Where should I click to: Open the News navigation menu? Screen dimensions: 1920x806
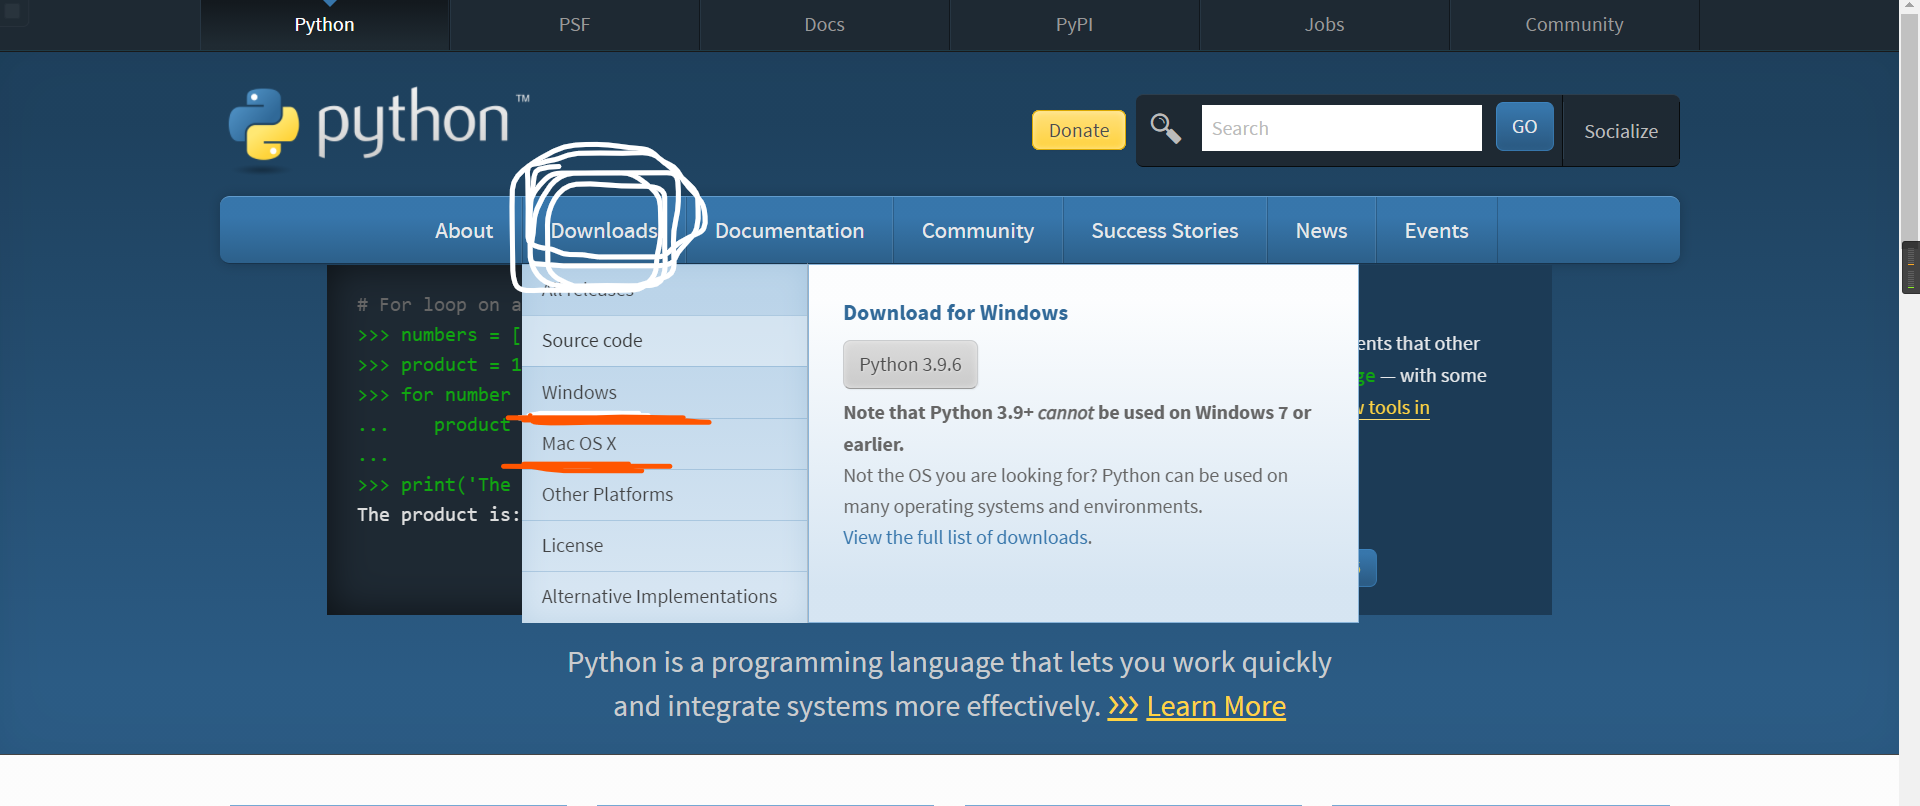coord(1321,230)
